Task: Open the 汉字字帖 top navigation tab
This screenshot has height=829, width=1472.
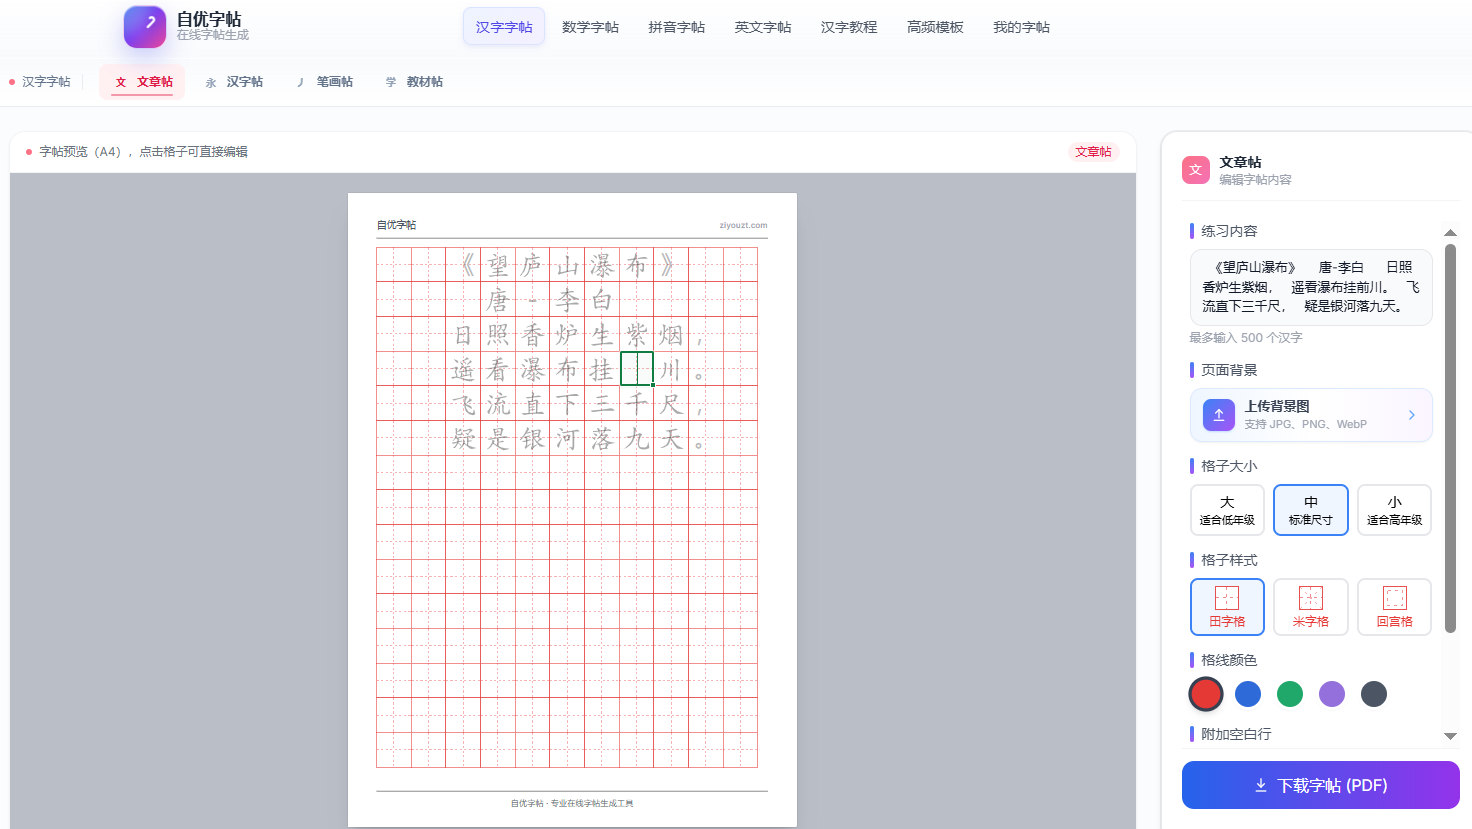Action: tap(504, 27)
